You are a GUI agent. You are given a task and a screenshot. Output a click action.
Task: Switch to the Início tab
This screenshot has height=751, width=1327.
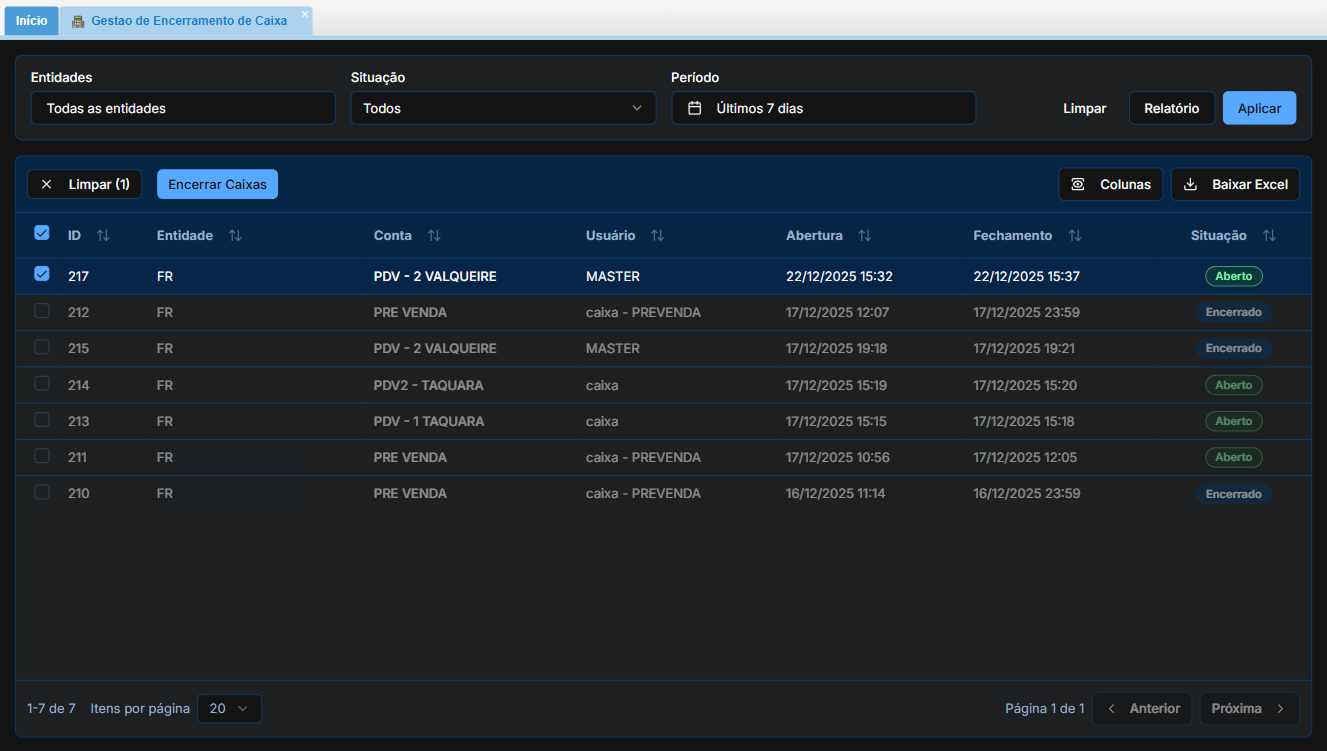31,20
